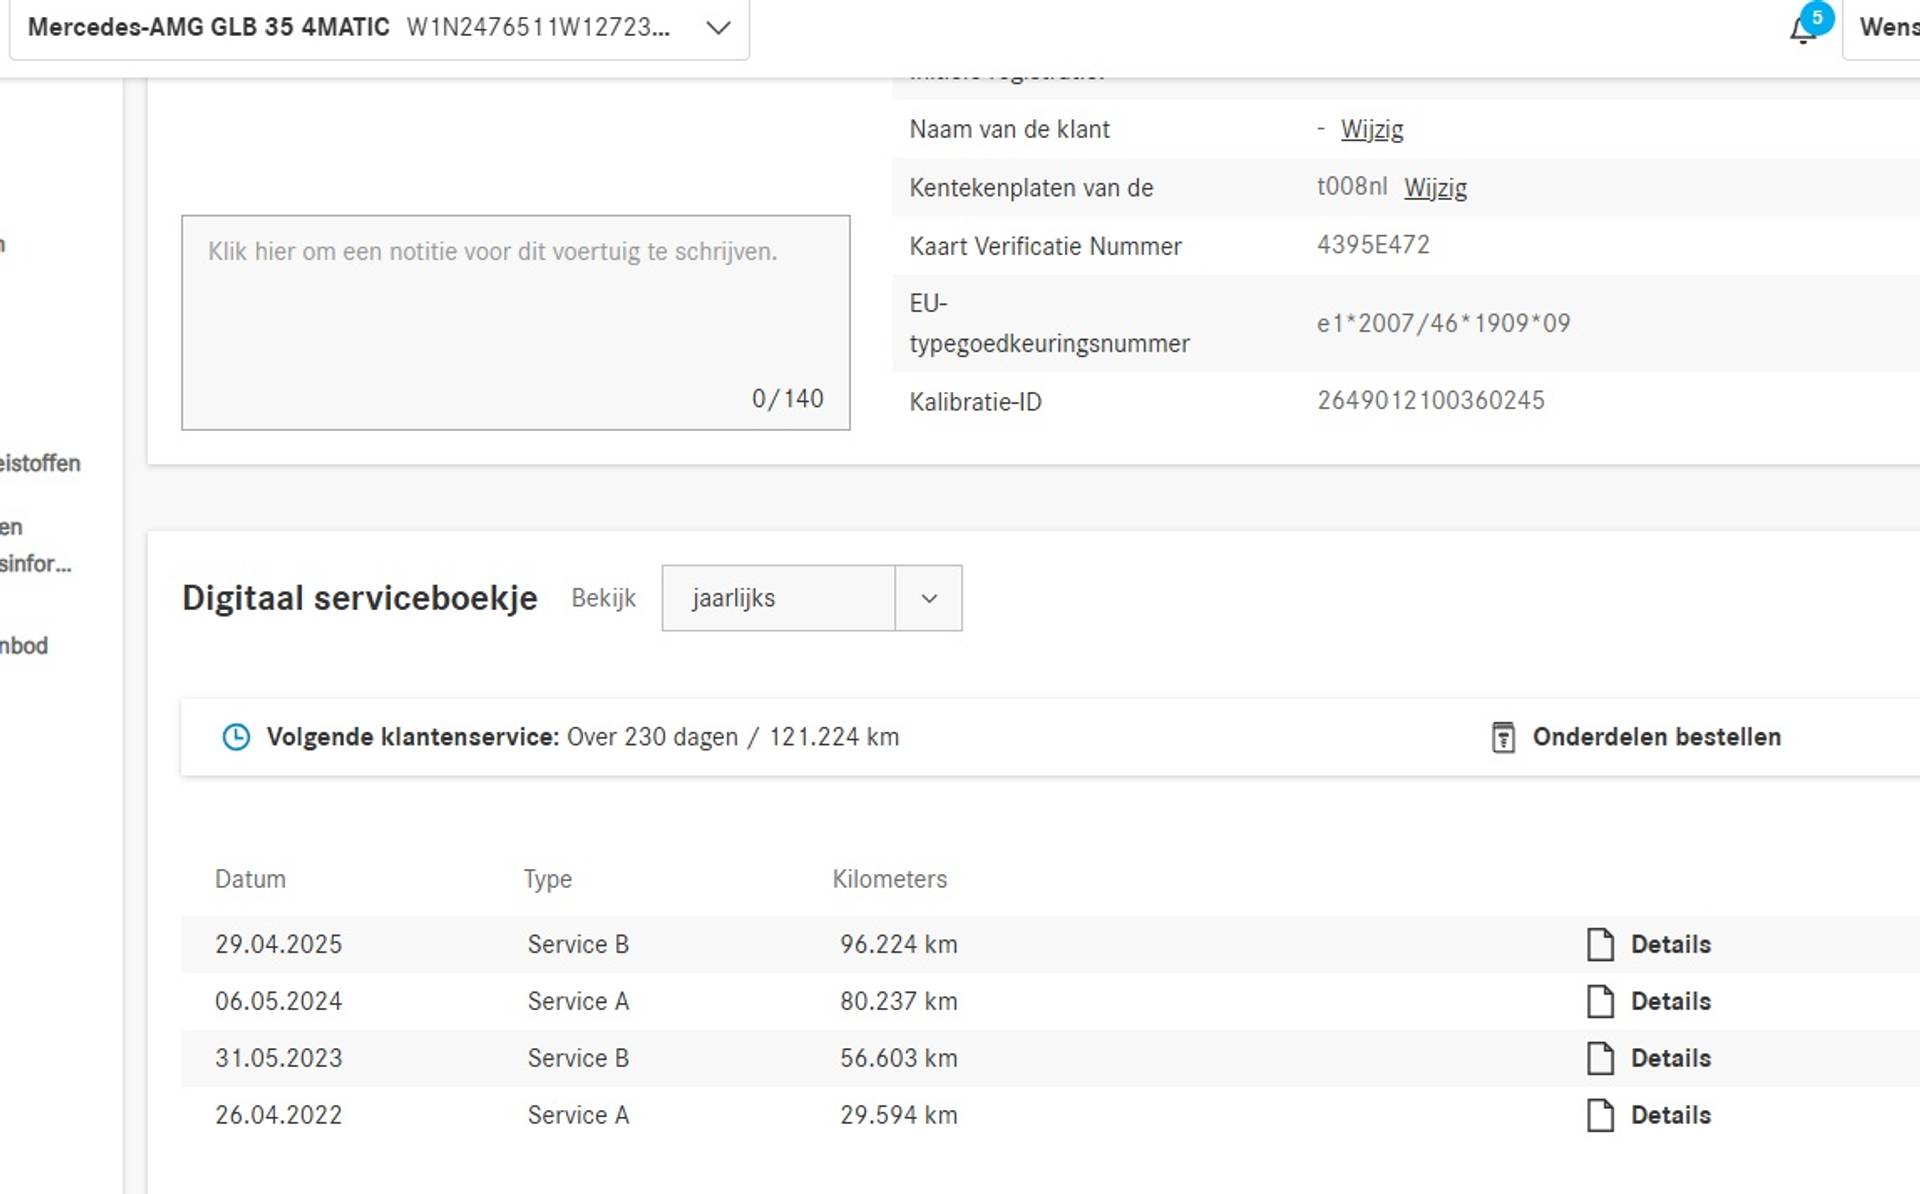Screen dimensions: 1920x1194
Task: Open Details for Service A 80.237 km
Action: tap(1670, 1001)
